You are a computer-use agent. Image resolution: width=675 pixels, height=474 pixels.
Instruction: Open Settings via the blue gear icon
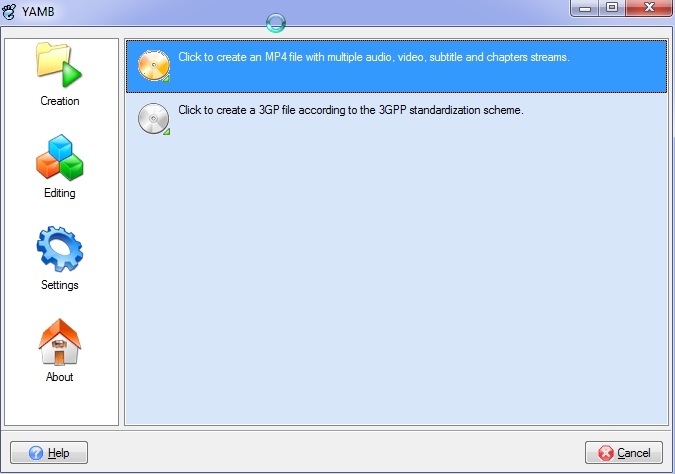(59, 249)
